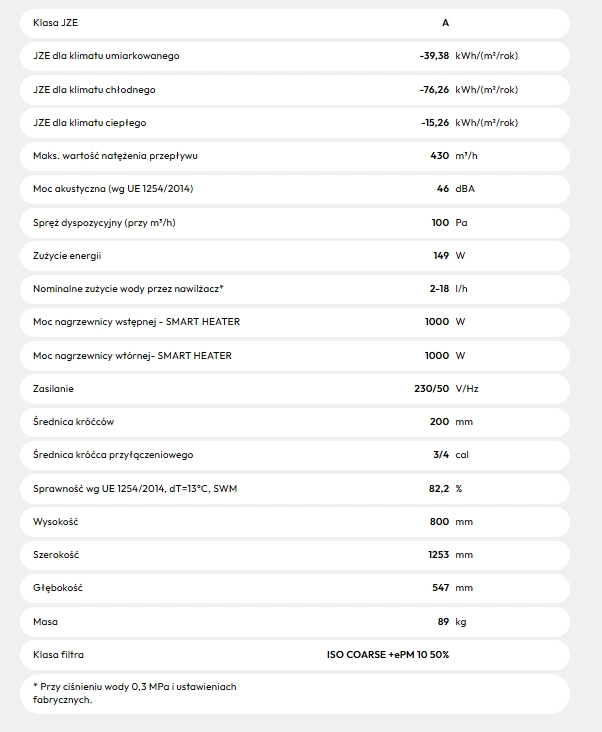The height and width of the screenshot is (732, 602).
Task: Select the 1253 mm Szerokość value
Action: pos(450,555)
